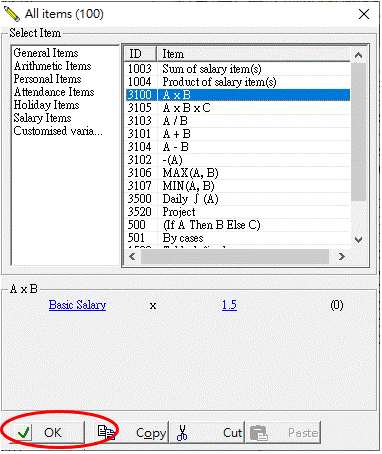The image size is (382, 454).
Task: Select row 3103 A / B
Action: [x=238, y=121]
